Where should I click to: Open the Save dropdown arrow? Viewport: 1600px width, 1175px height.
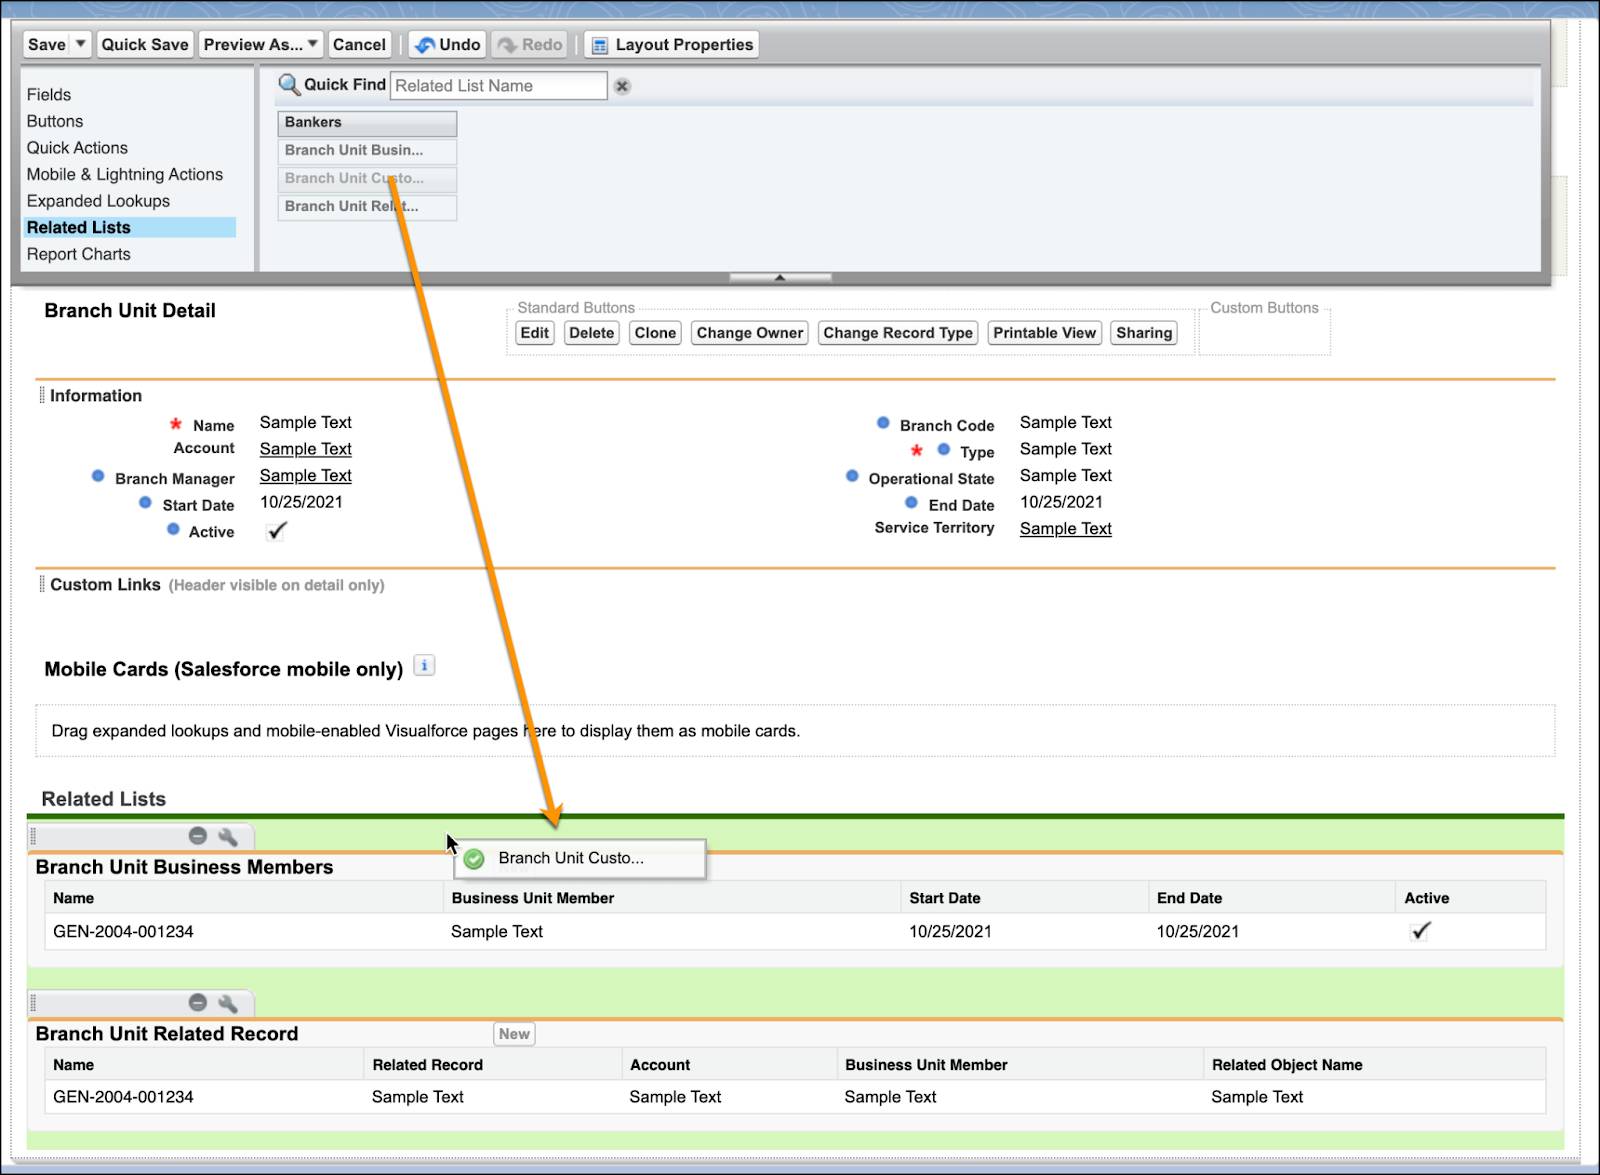coord(78,44)
